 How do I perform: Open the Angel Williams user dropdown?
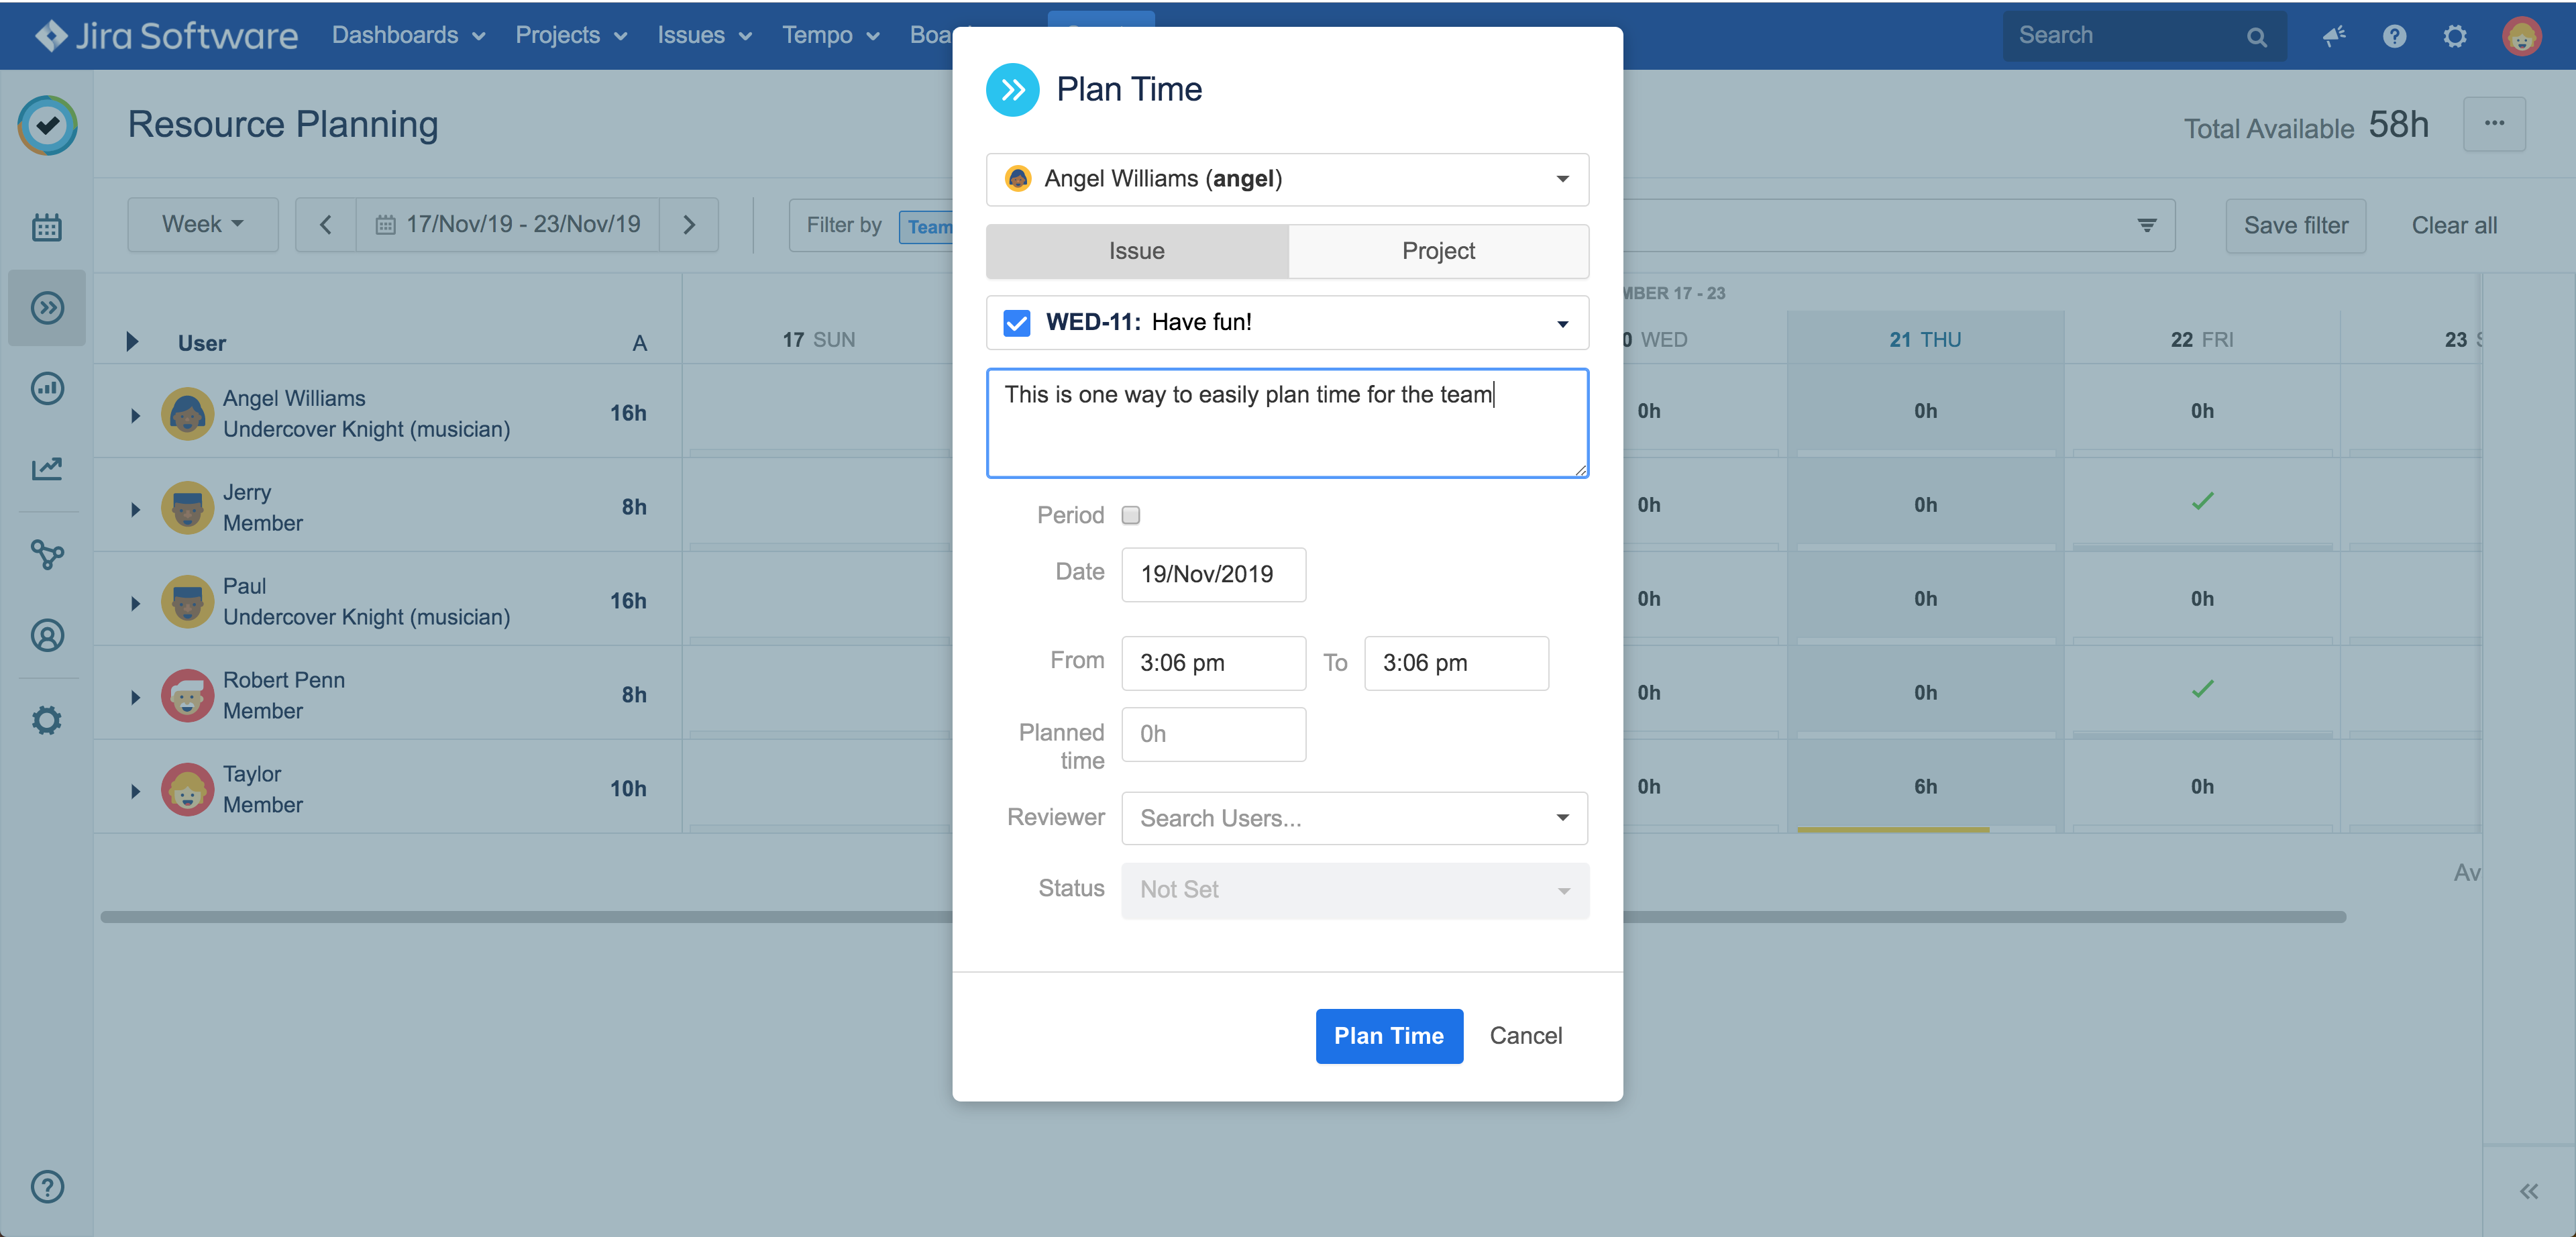point(1286,179)
